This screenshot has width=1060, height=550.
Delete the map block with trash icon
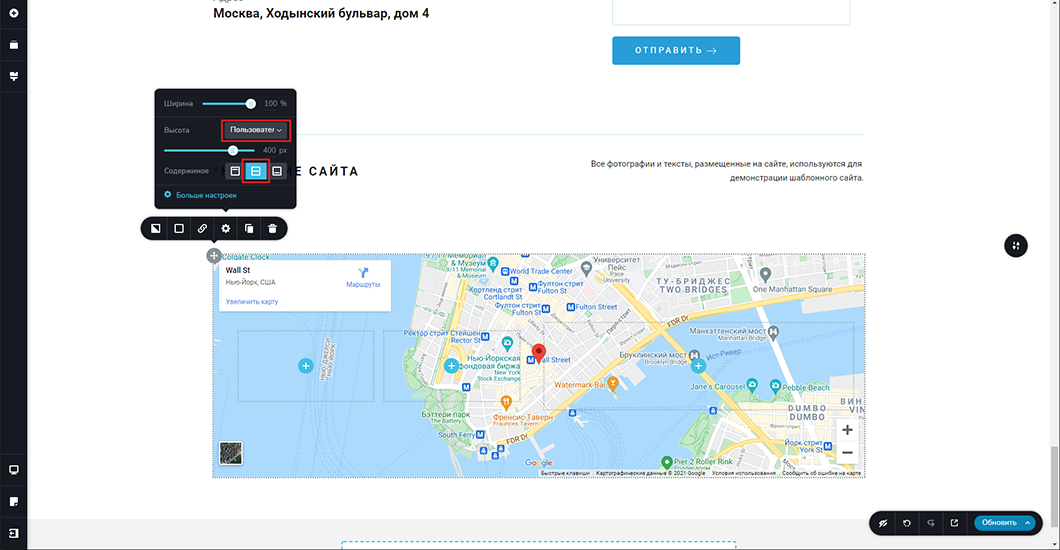tap(272, 228)
